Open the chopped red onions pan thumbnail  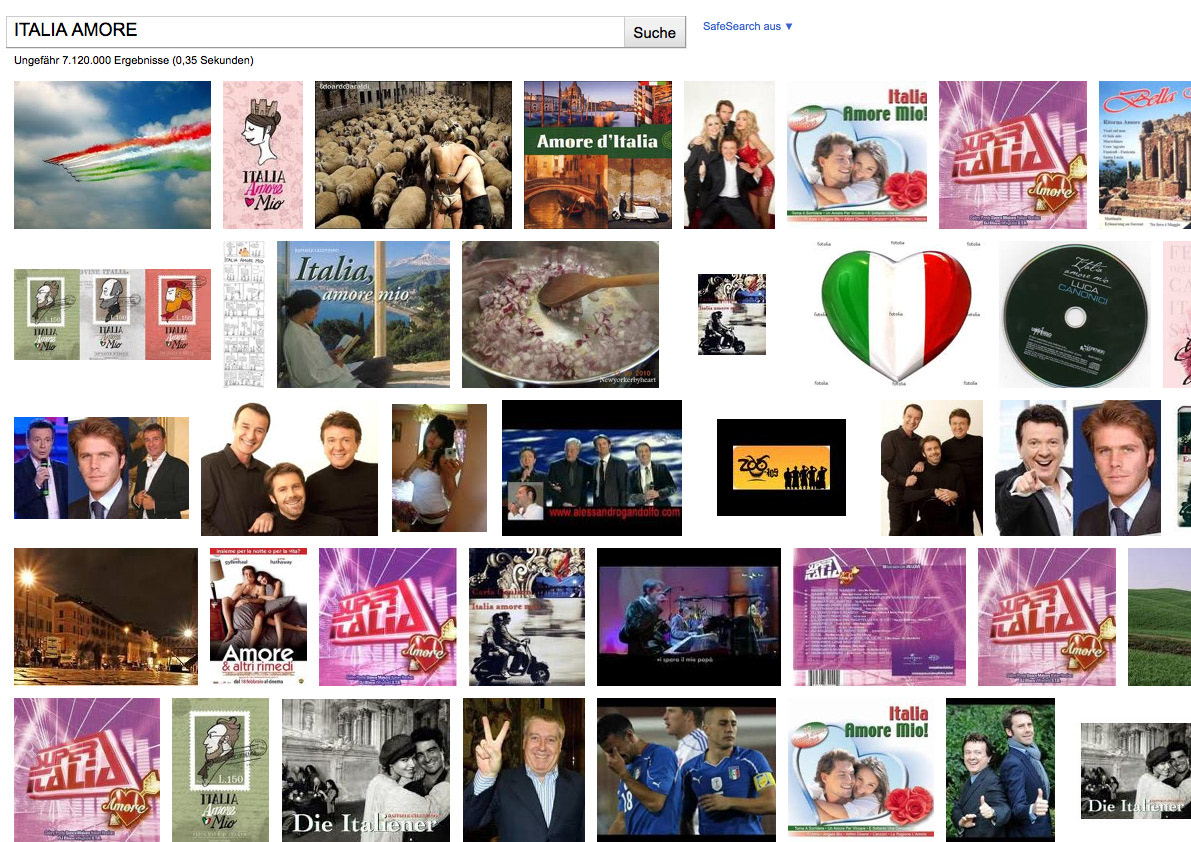pos(561,314)
